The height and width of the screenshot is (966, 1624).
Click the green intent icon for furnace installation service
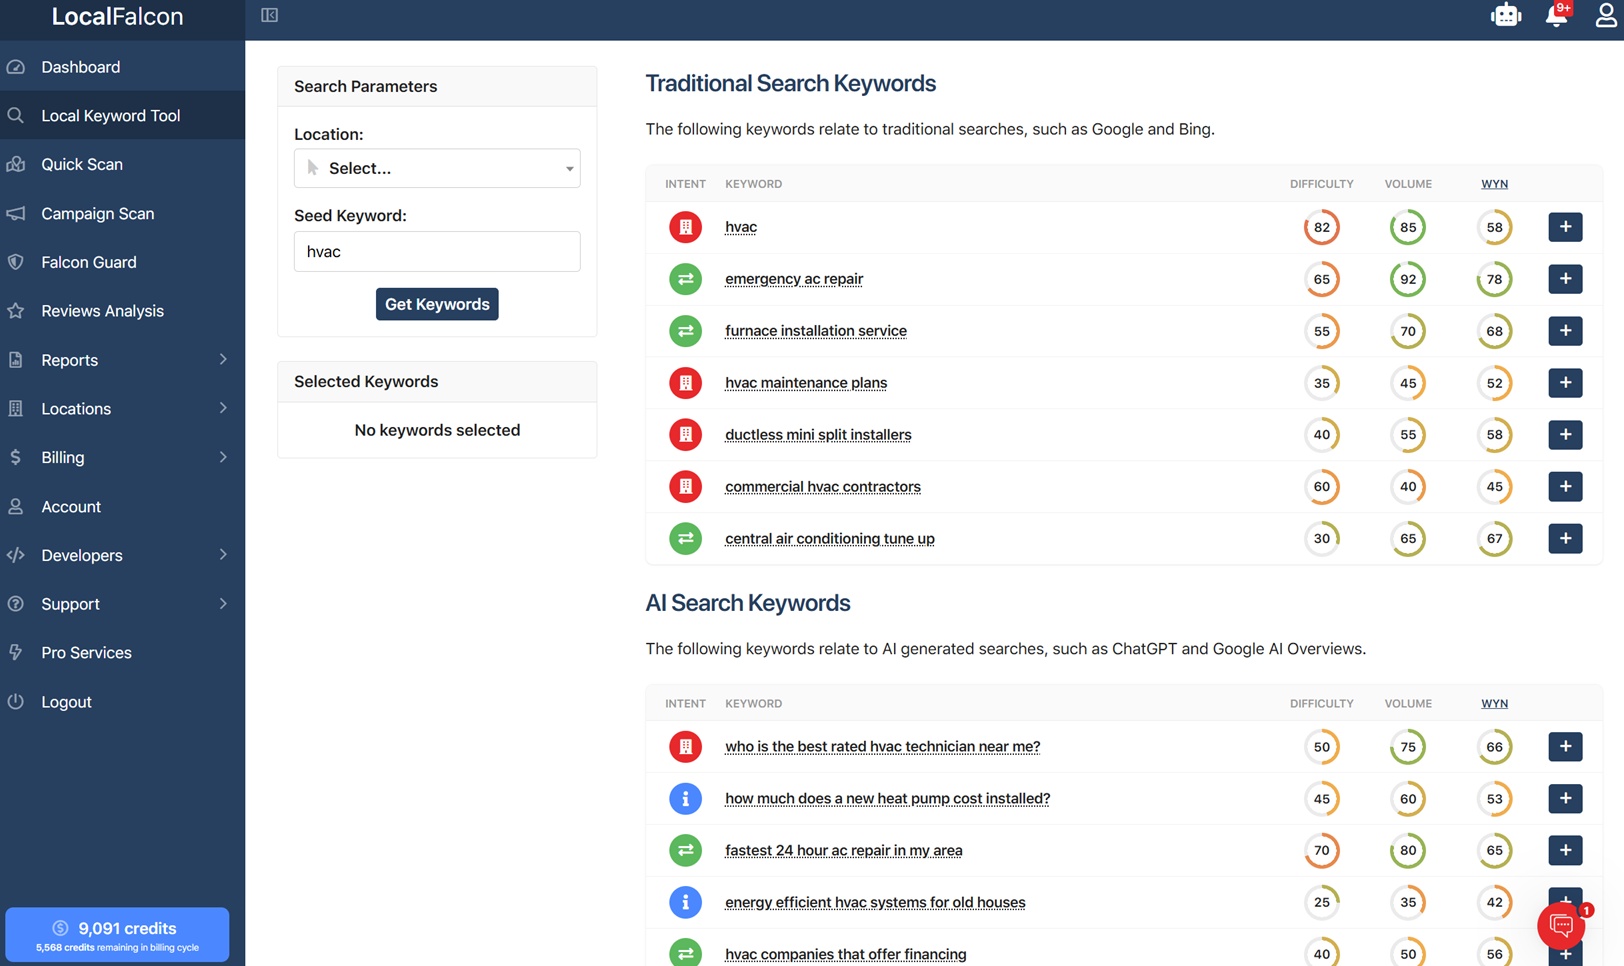point(685,331)
